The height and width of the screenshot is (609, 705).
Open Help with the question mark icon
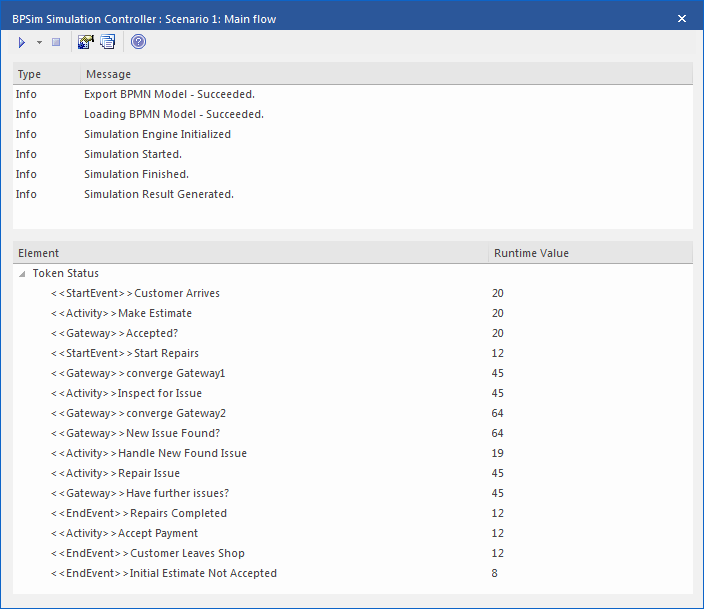click(138, 42)
